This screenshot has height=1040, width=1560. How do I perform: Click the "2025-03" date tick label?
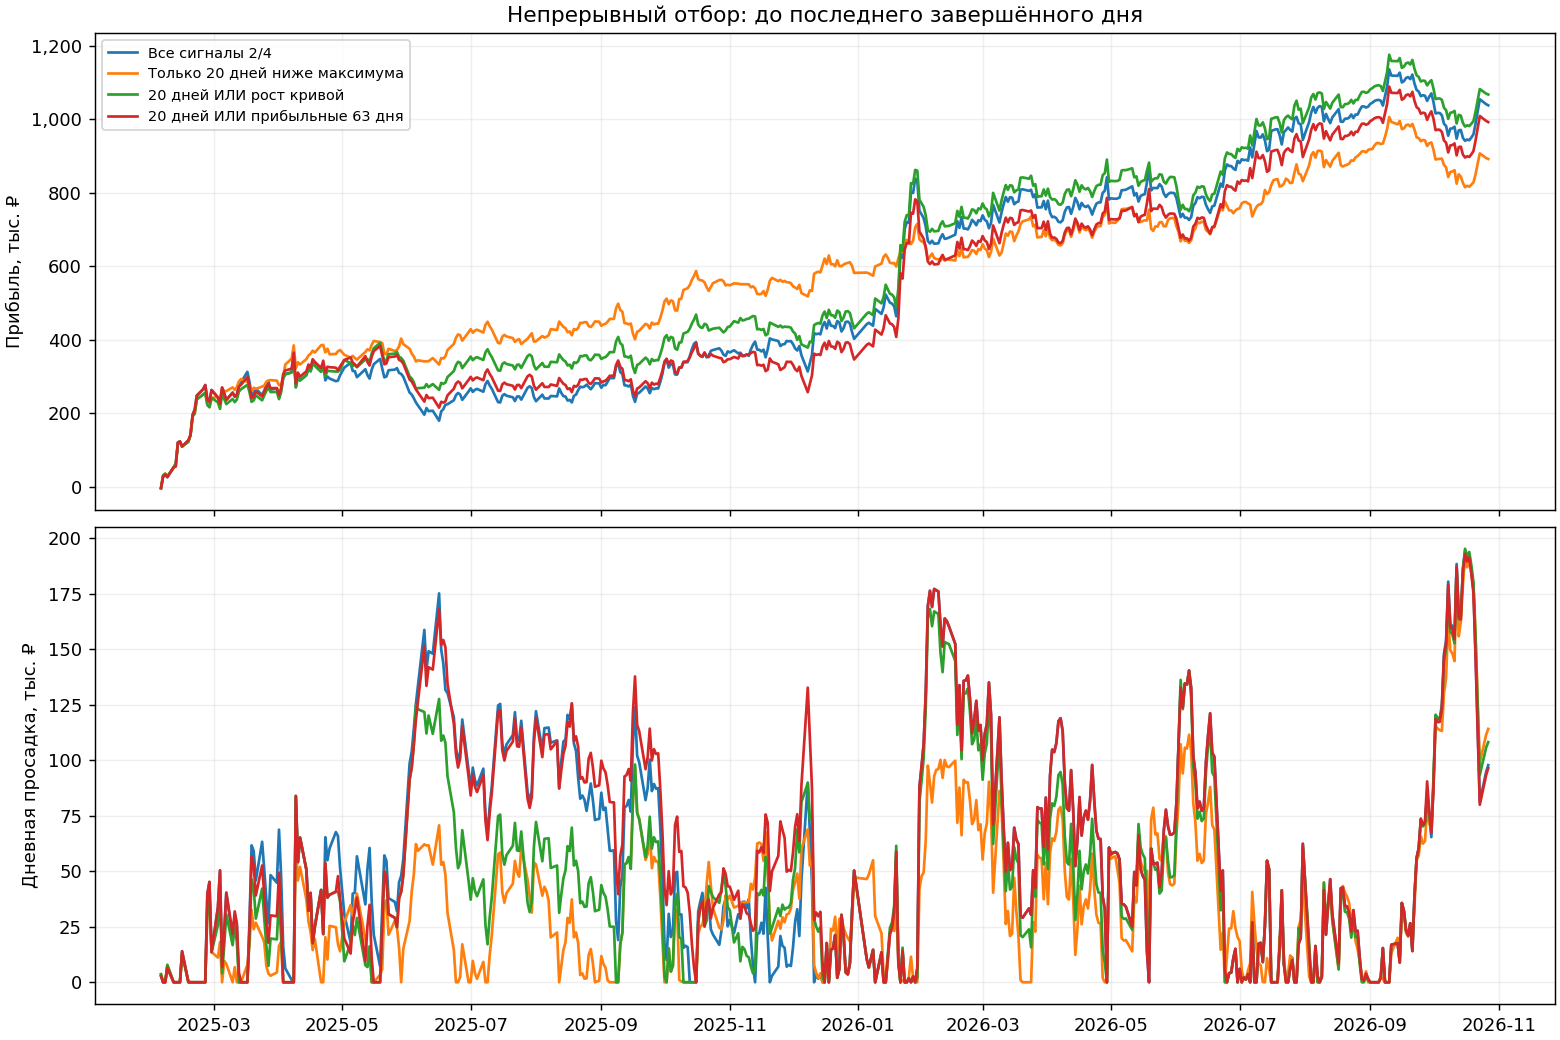point(213,1025)
